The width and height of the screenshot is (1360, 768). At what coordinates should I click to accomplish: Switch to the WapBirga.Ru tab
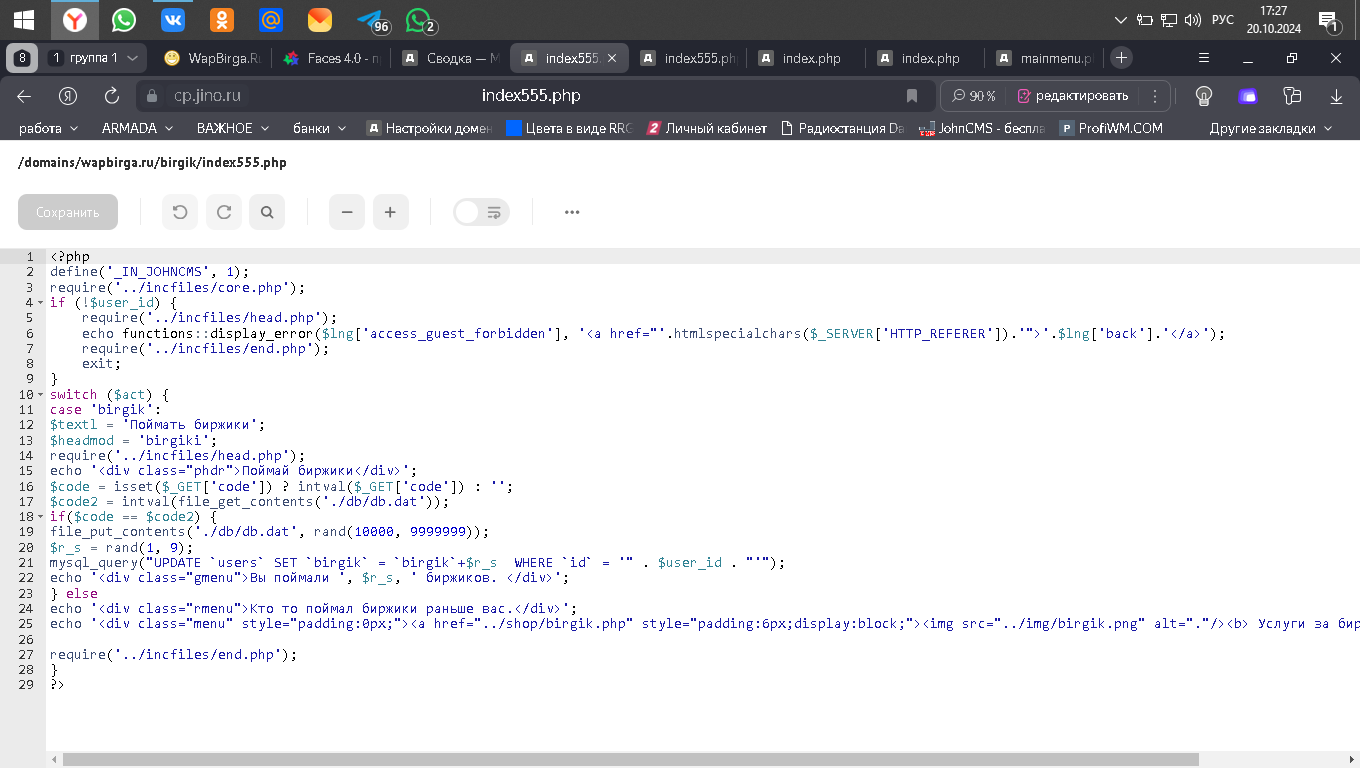click(x=212, y=58)
